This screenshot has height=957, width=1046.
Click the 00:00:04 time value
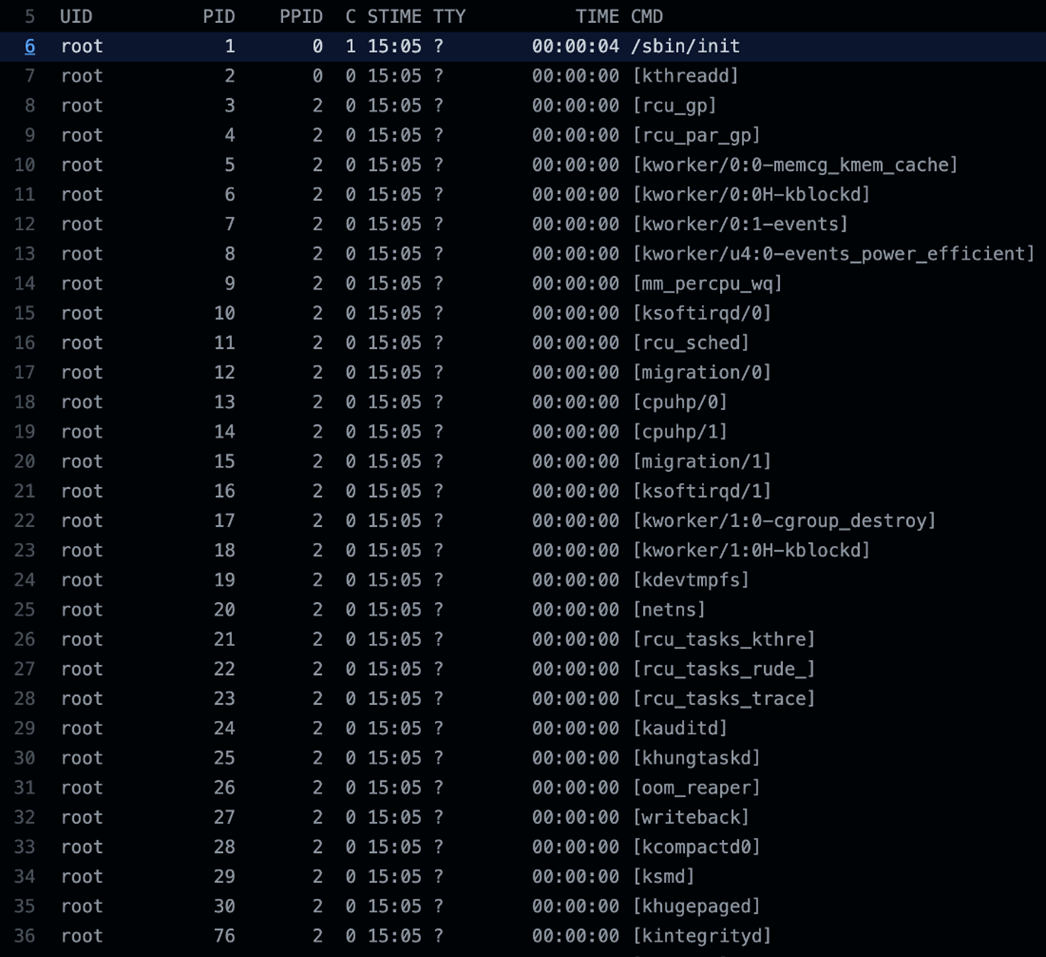click(575, 47)
